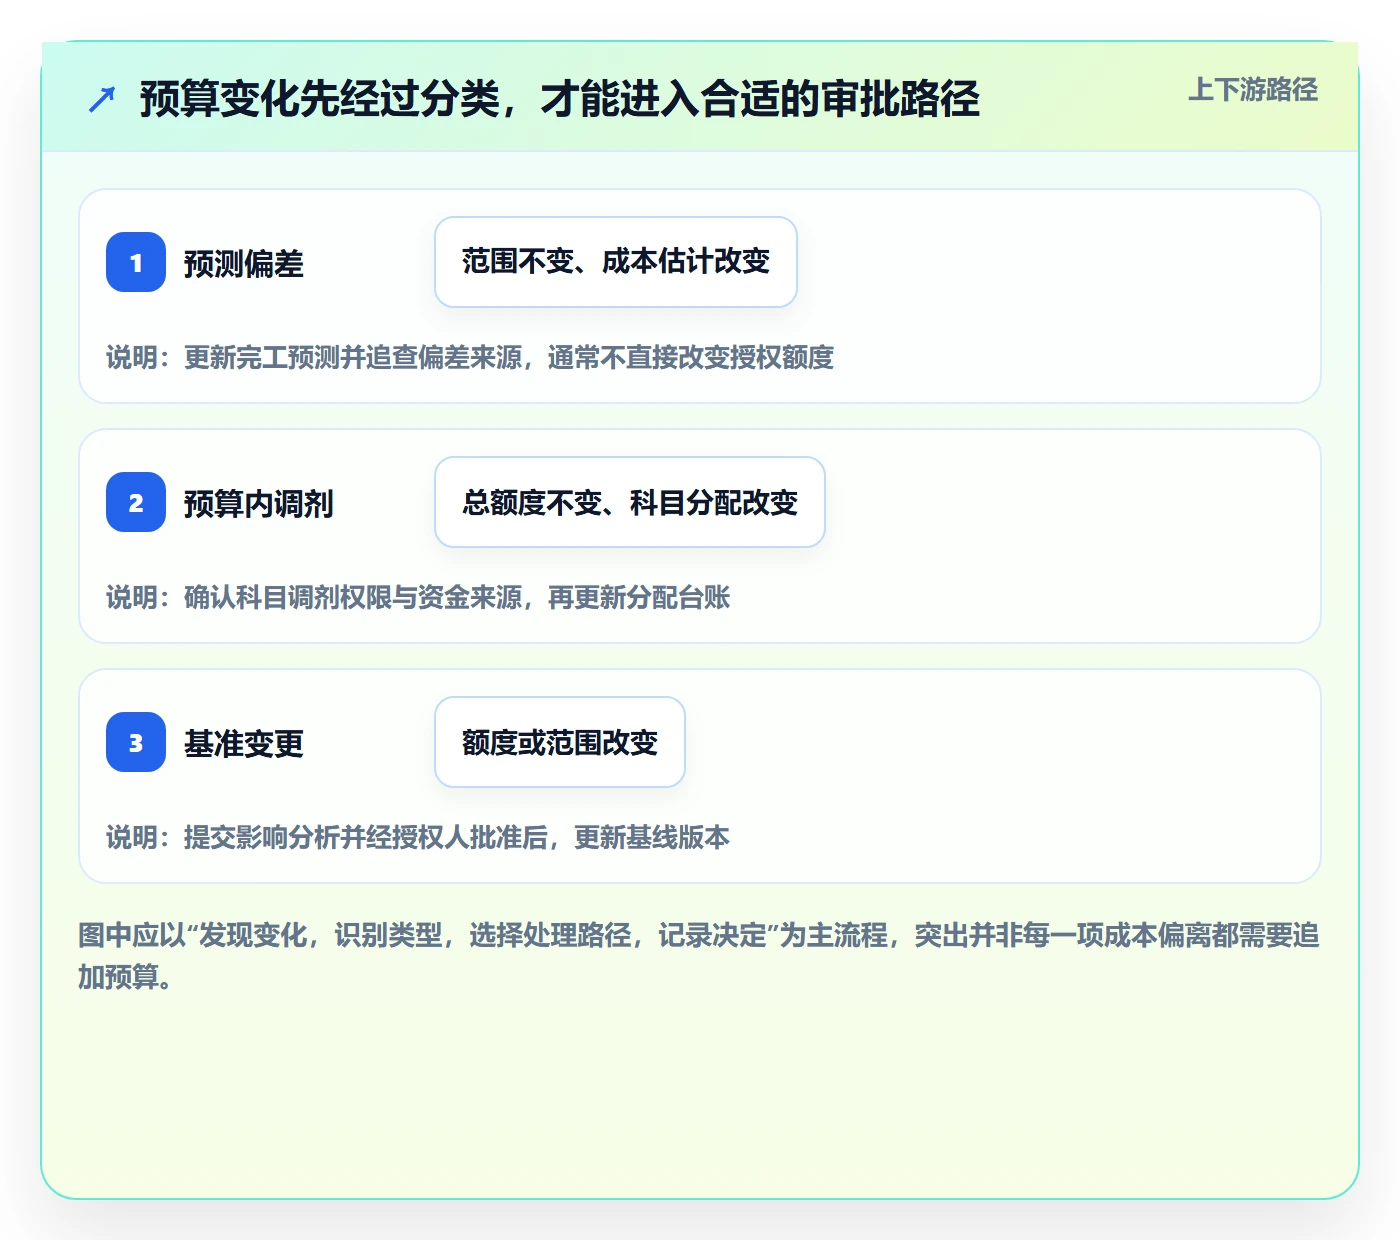Select the 预测偏差 step title
The height and width of the screenshot is (1240, 1400).
click(x=244, y=264)
